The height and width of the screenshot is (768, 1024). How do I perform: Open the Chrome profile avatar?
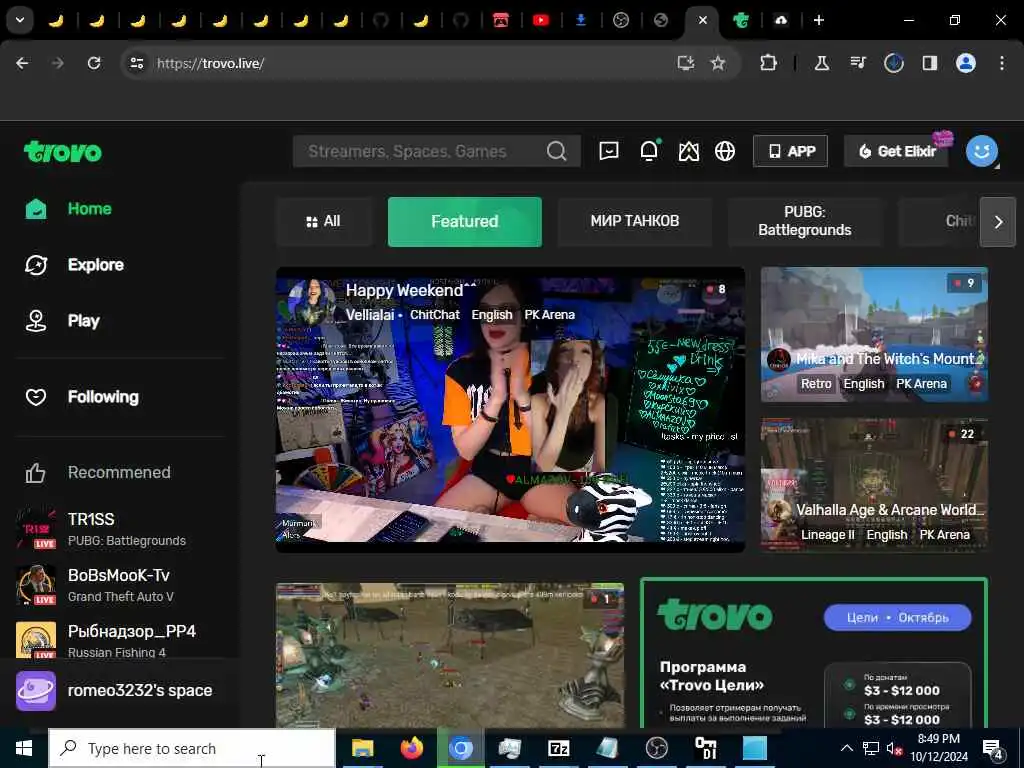click(966, 63)
